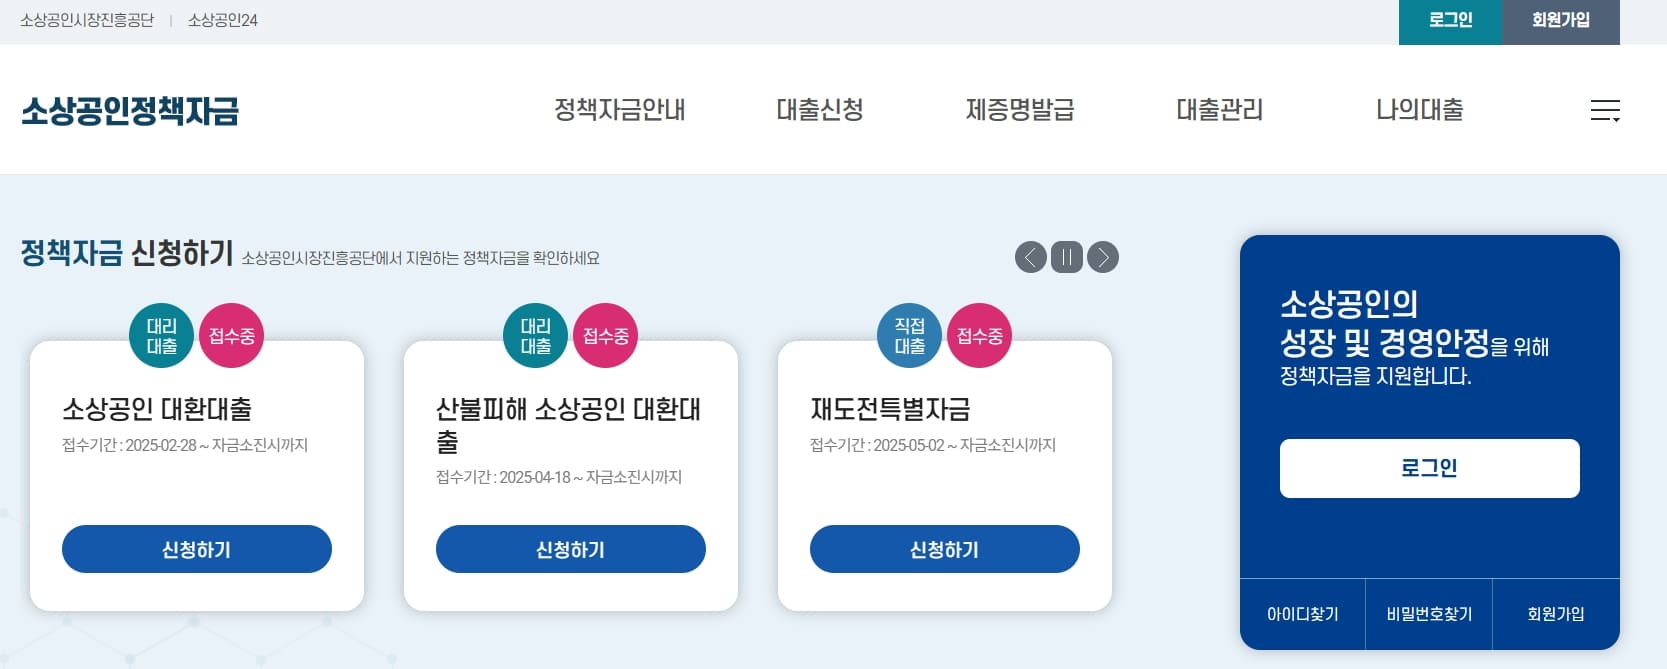Click the teal 로그인 button at top right
Screen dimensions: 1667x669
click(x=1449, y=18)
